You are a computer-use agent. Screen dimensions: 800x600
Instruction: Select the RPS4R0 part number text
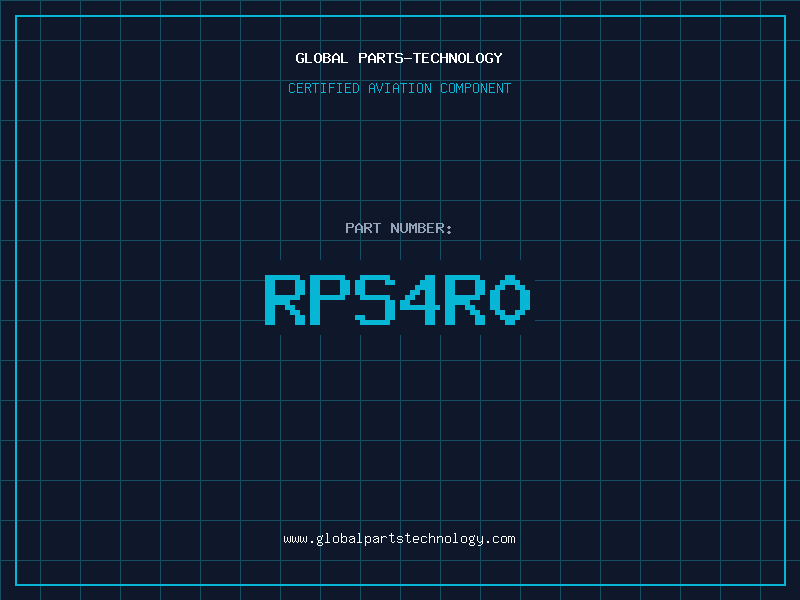click(x=398, y=299)
